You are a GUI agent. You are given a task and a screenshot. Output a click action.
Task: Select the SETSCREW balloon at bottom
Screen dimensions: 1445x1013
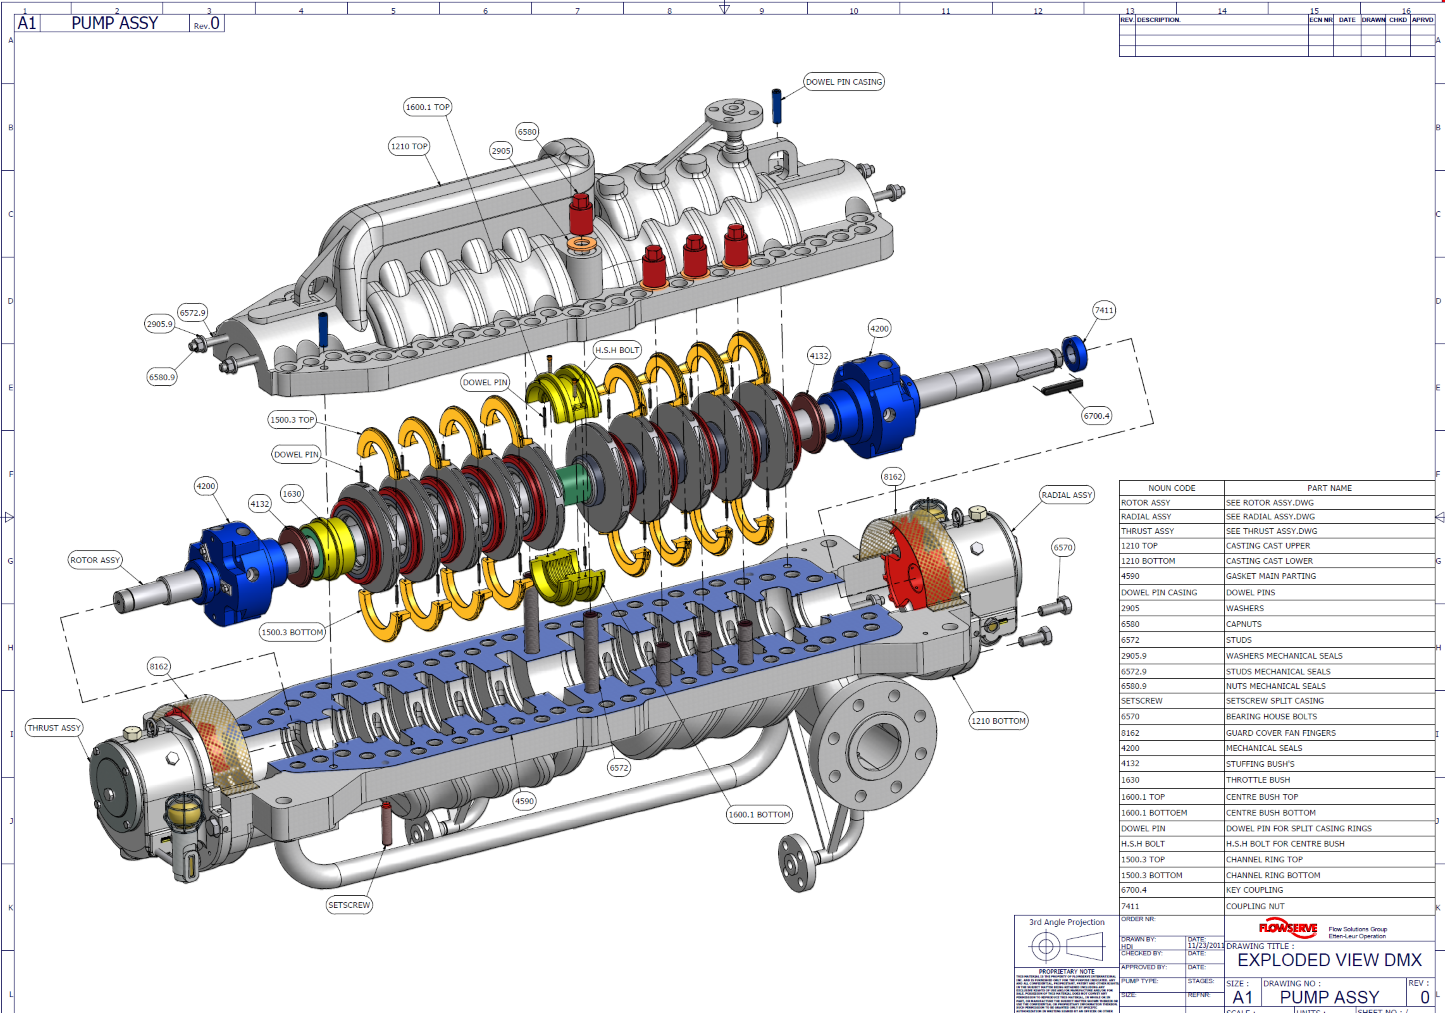pos(349,905)
